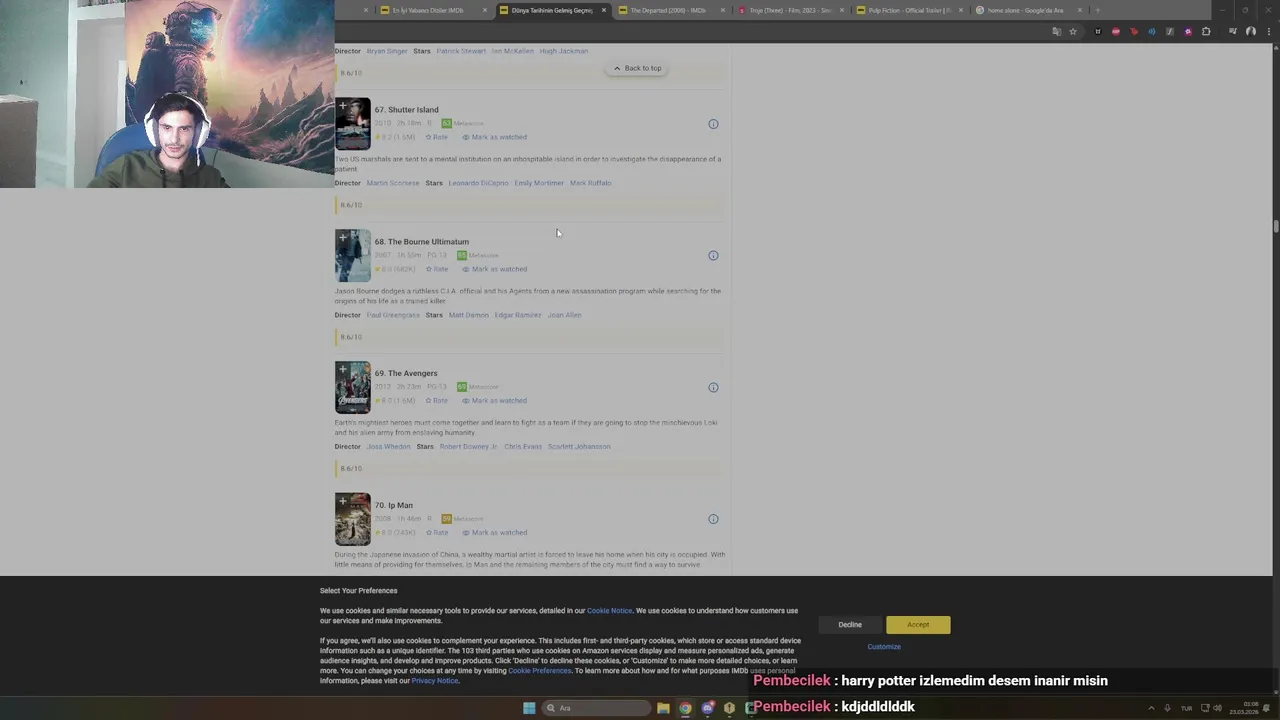Add The Bourne Ultimatum to watchlist via plus ribbon
The height and width of the screenshot is (720, 1280).
[342, 237]
